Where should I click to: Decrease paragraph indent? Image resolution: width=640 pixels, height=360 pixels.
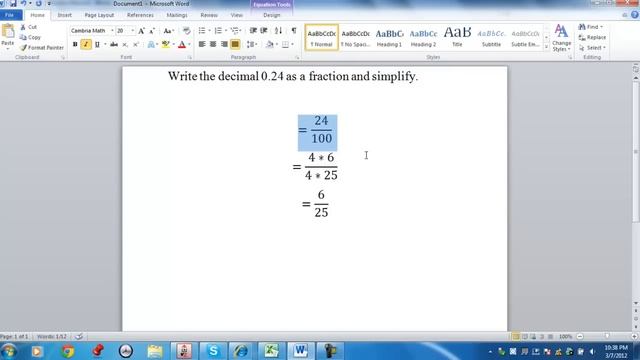[x=253, y=31]
